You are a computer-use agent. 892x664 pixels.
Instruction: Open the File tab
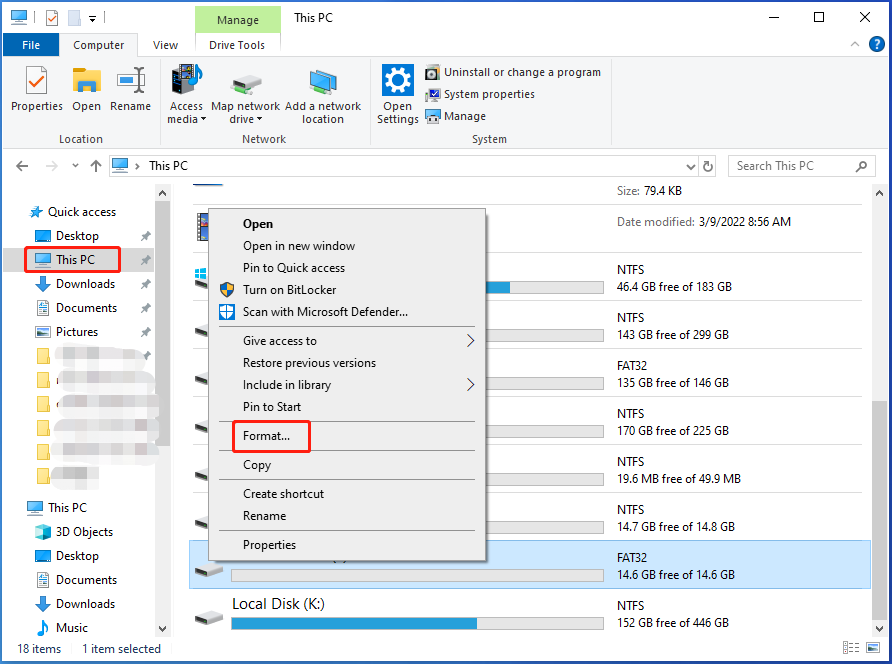tap(31, 45)
